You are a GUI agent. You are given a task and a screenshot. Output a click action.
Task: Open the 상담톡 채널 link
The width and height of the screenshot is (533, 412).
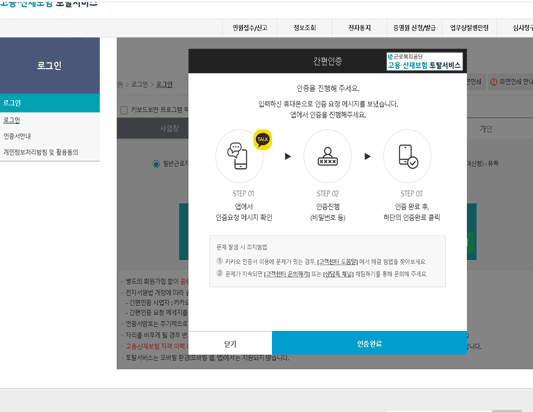coord(338,274)
